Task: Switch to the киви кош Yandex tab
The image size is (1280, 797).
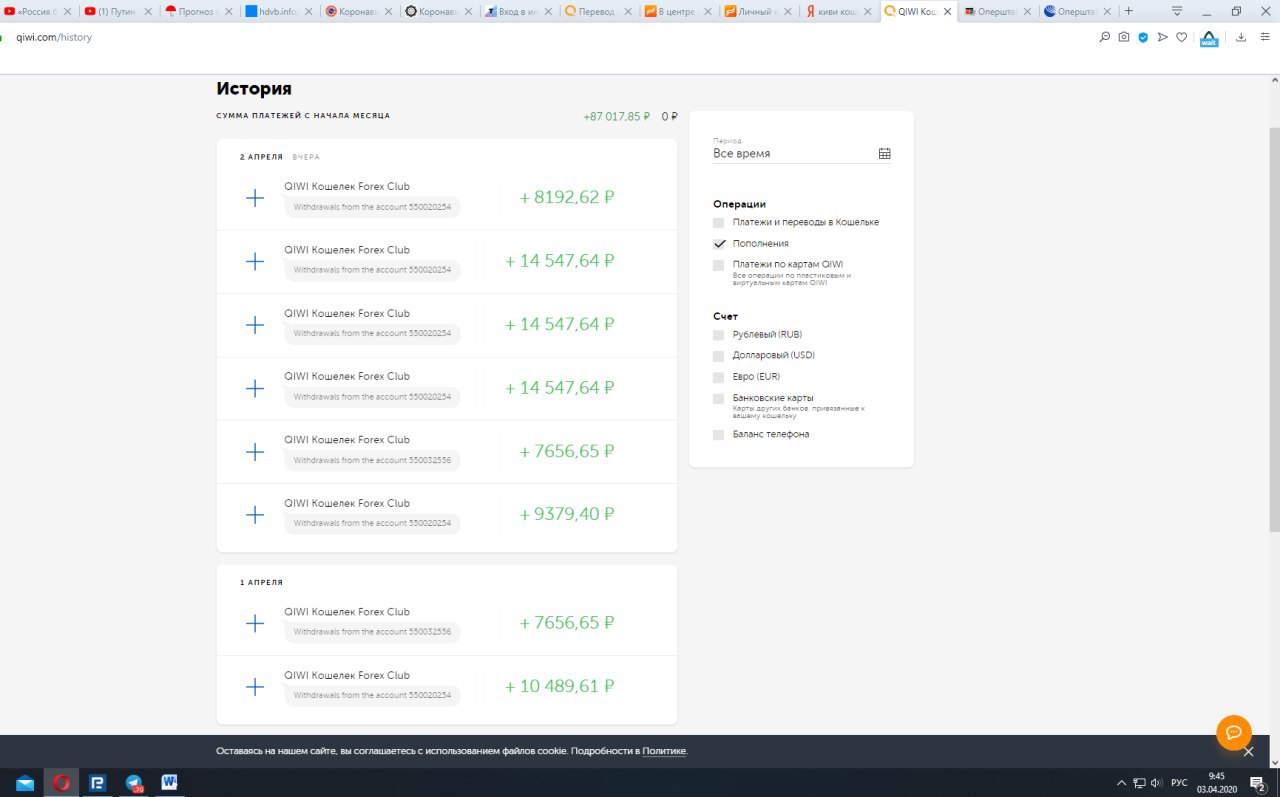Action: click(x=838, y=12)
